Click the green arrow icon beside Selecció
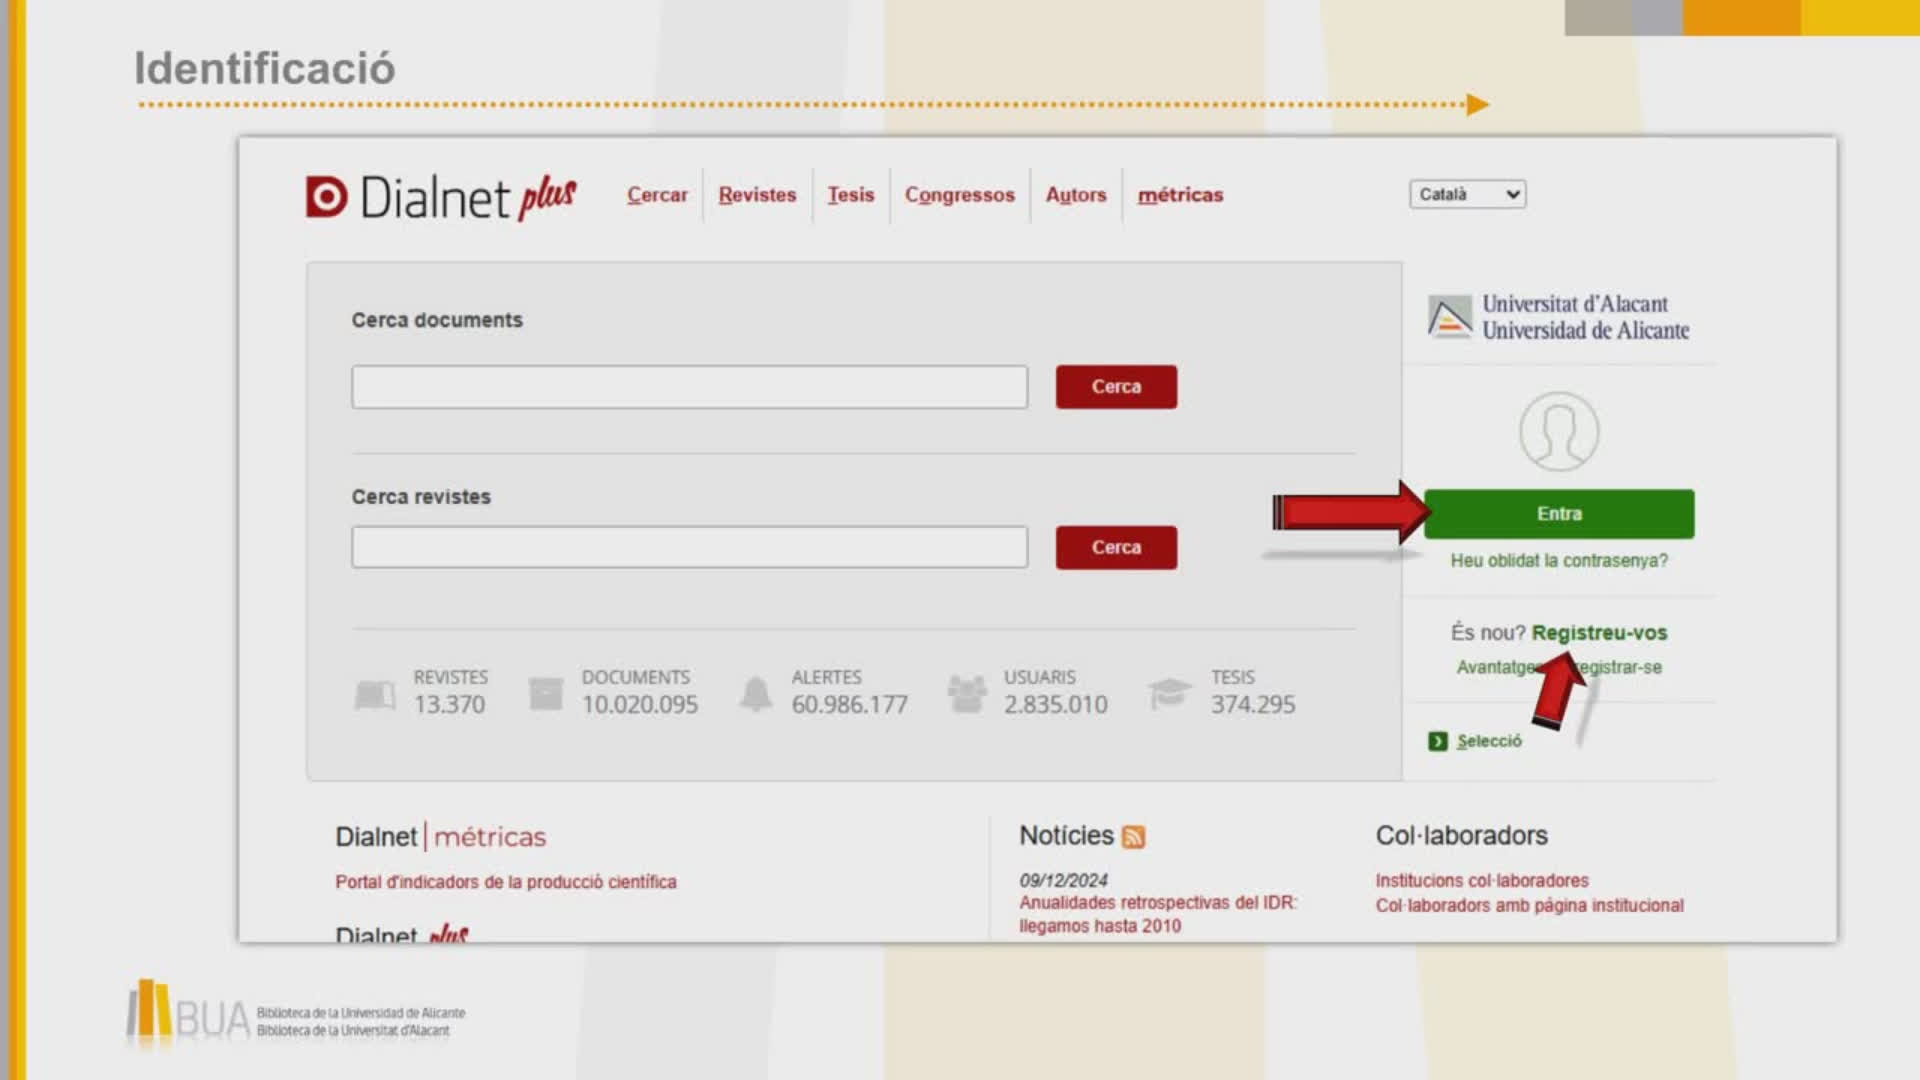 [x=1438, y=741]
